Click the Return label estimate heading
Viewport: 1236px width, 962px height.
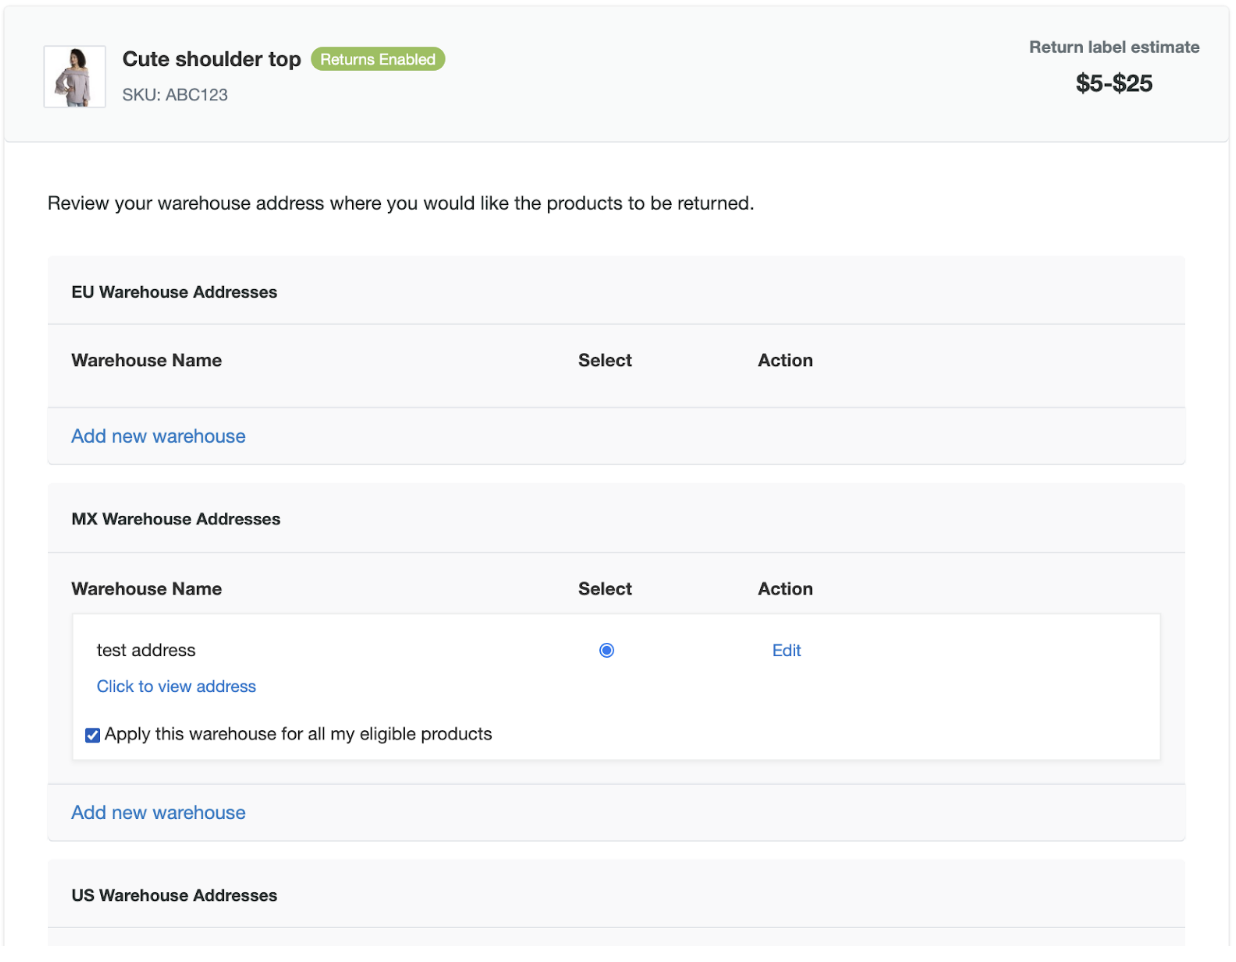click(x=1114, y=48)
